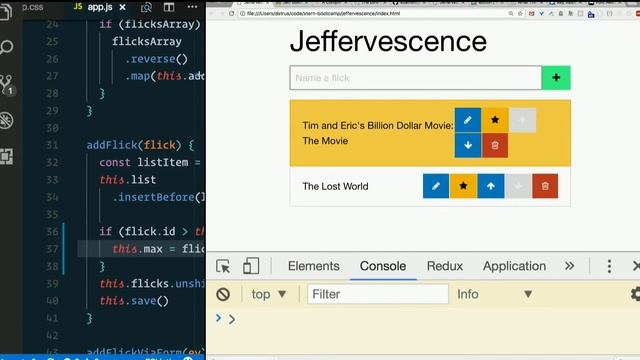Click the browser address bar URL
Viewport: 640px width, 360px height.
coord(323,13)
